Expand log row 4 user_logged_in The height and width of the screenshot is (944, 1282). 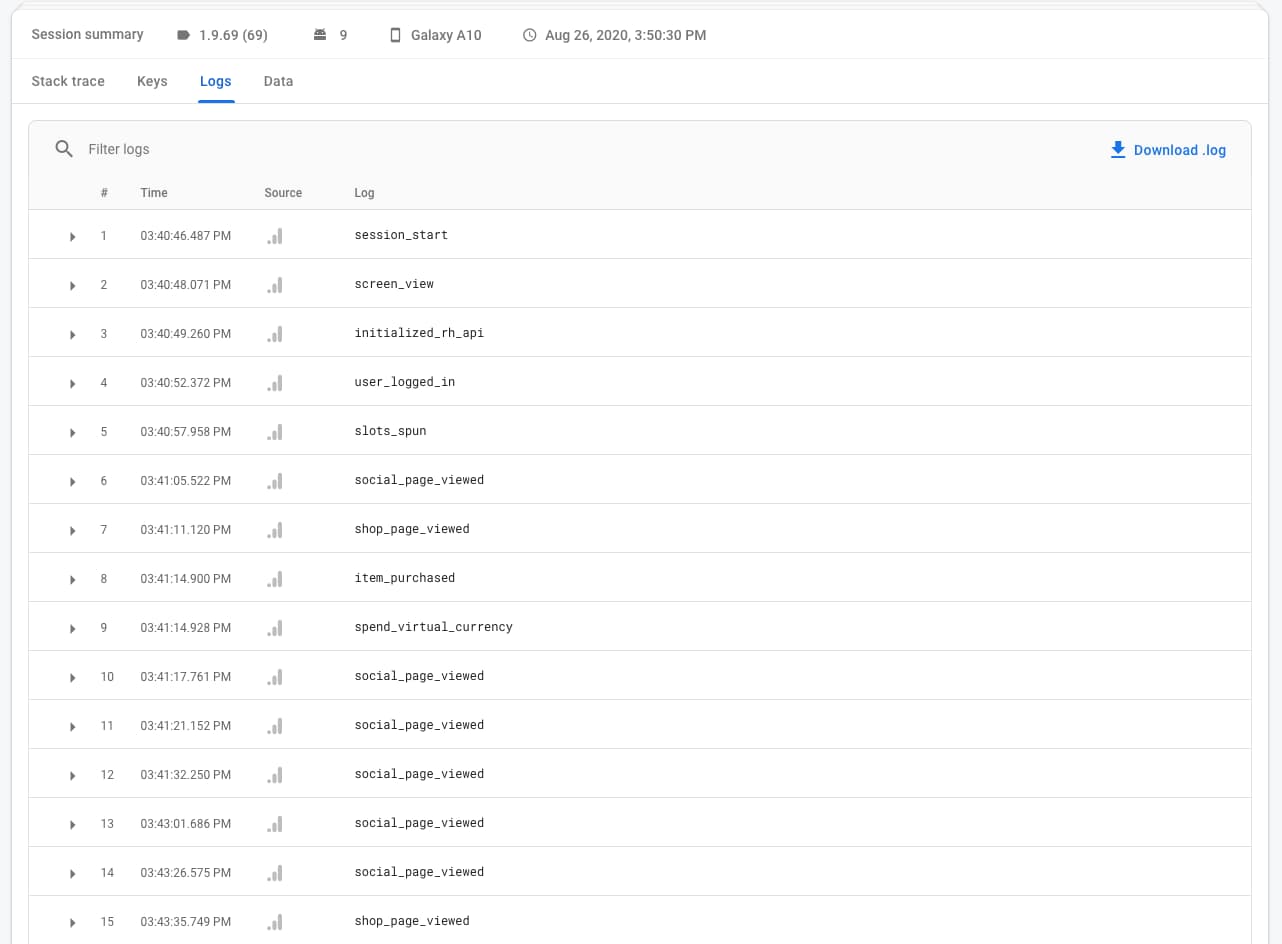pyautogui.click(x=72, y=384)
